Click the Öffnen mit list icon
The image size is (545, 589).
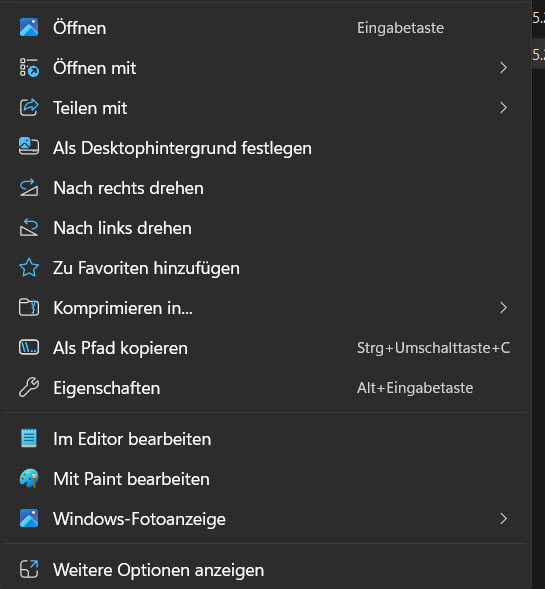coord(29,68)
